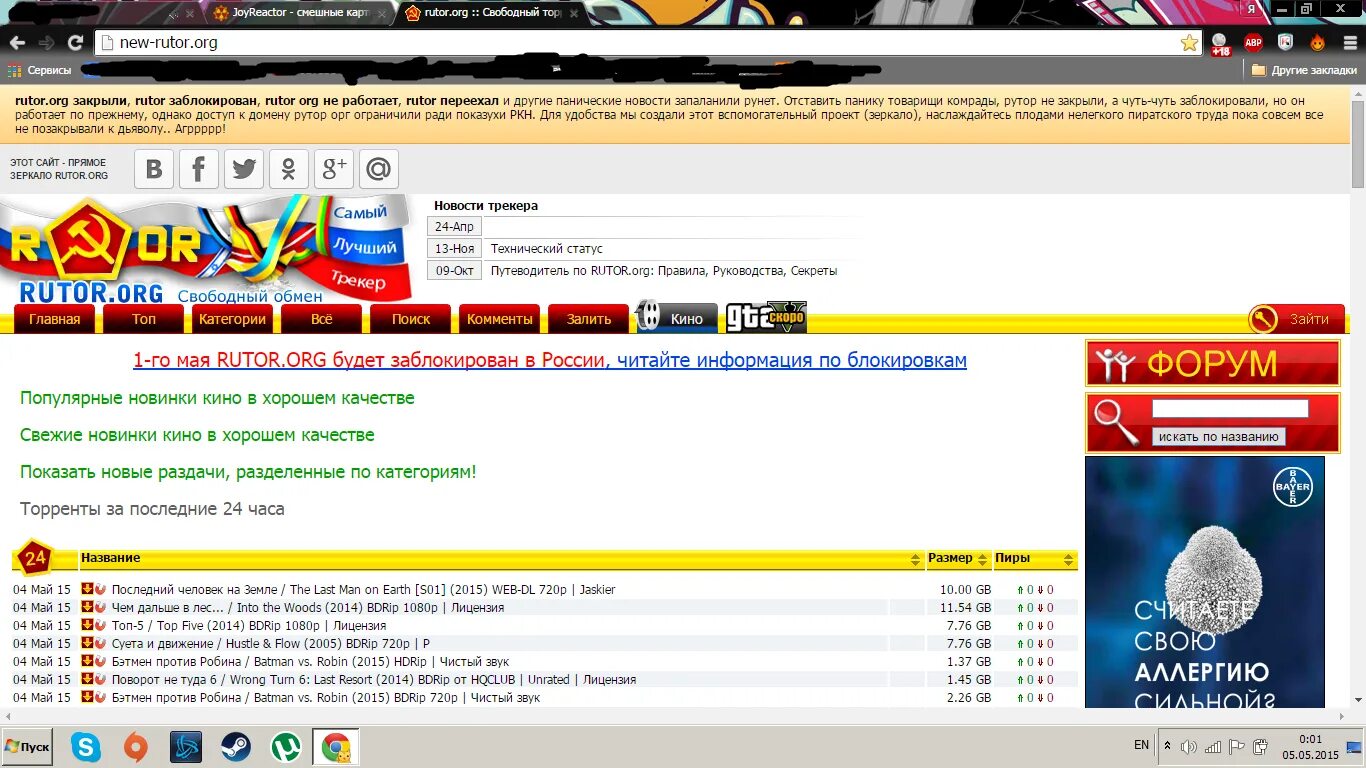1366x768 pixels.
Task: Download torrent icon for Top Five row
Action: [x=87, y=625]
